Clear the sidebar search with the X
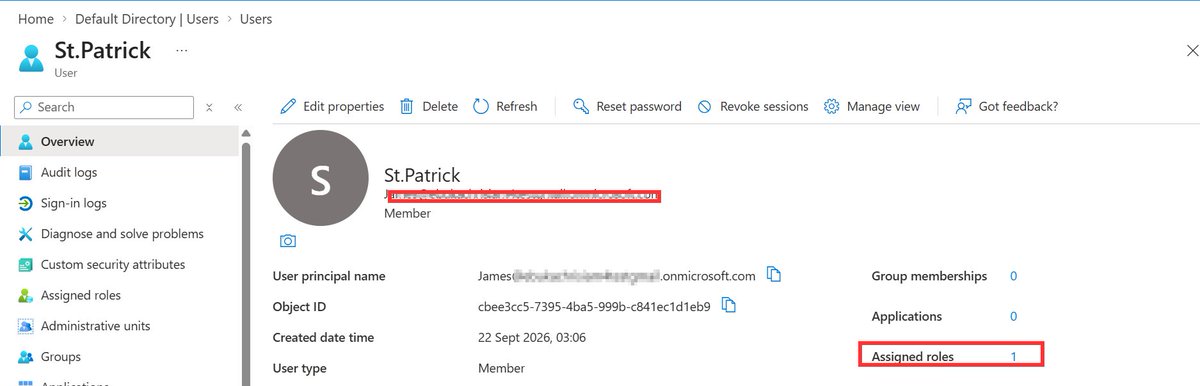Image resolution: width=1200 pixels, height=386 pixels. 209,107
